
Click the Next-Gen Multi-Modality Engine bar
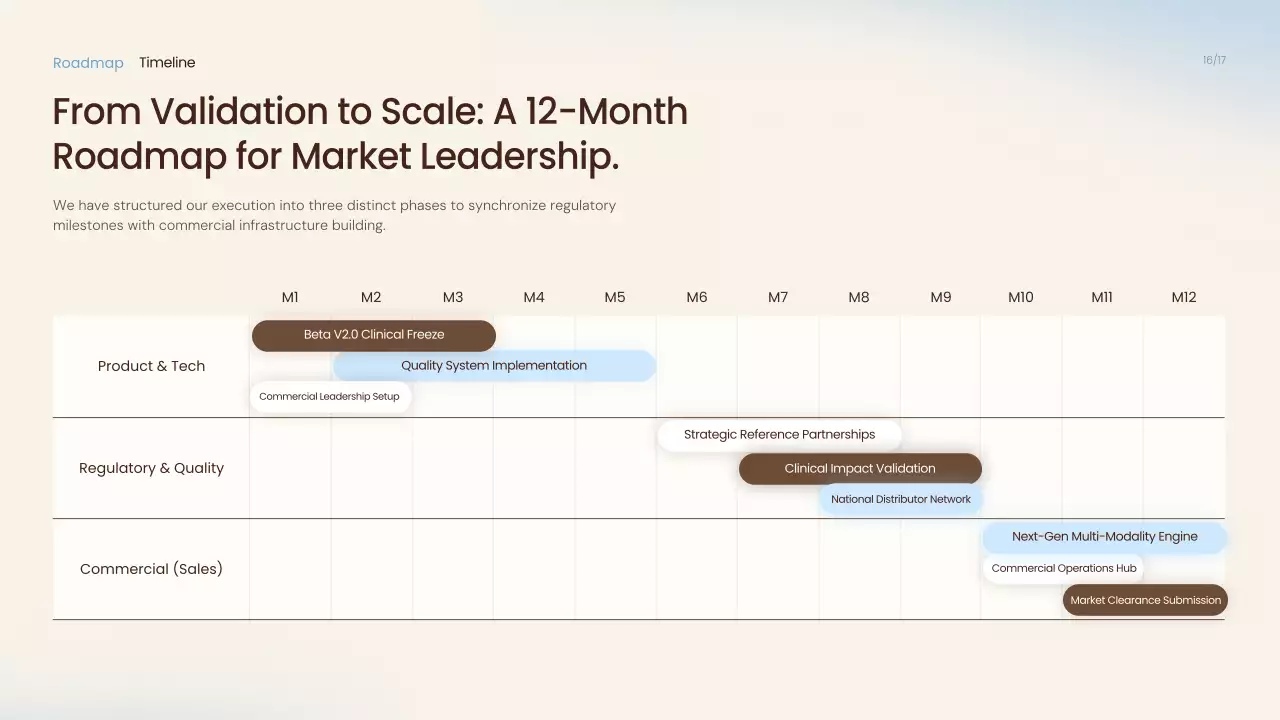pos(1104,537)
